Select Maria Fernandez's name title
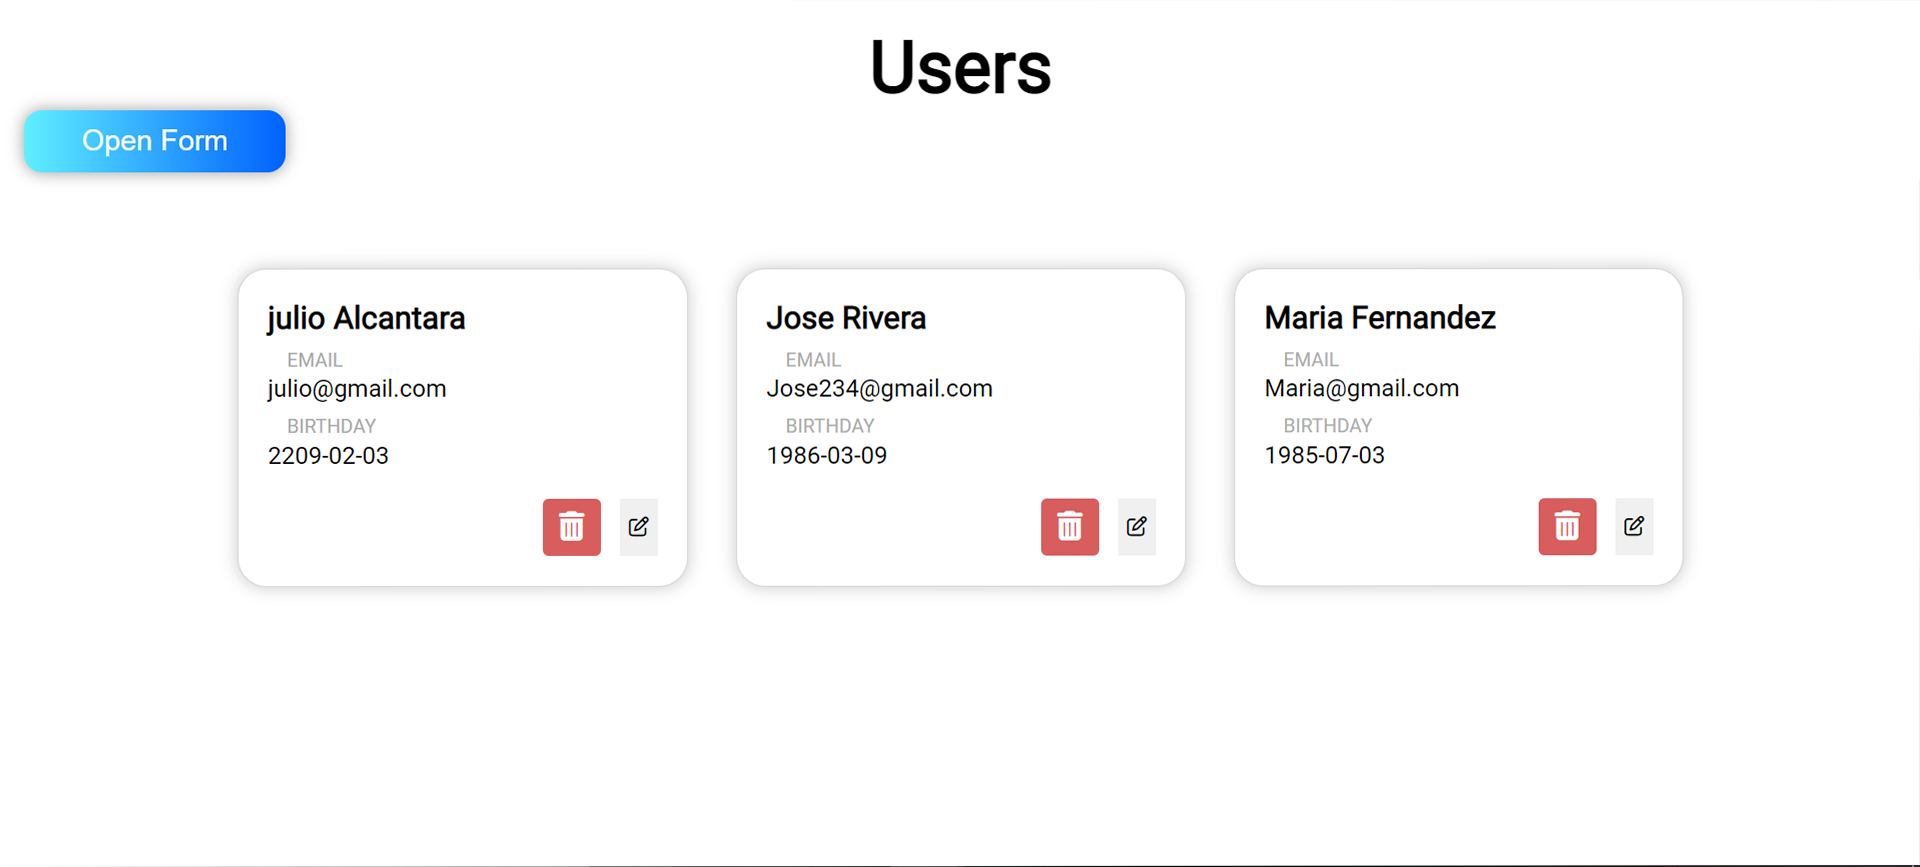Viewport: 1920px width, 867px height. click(x=1380, y=318)
